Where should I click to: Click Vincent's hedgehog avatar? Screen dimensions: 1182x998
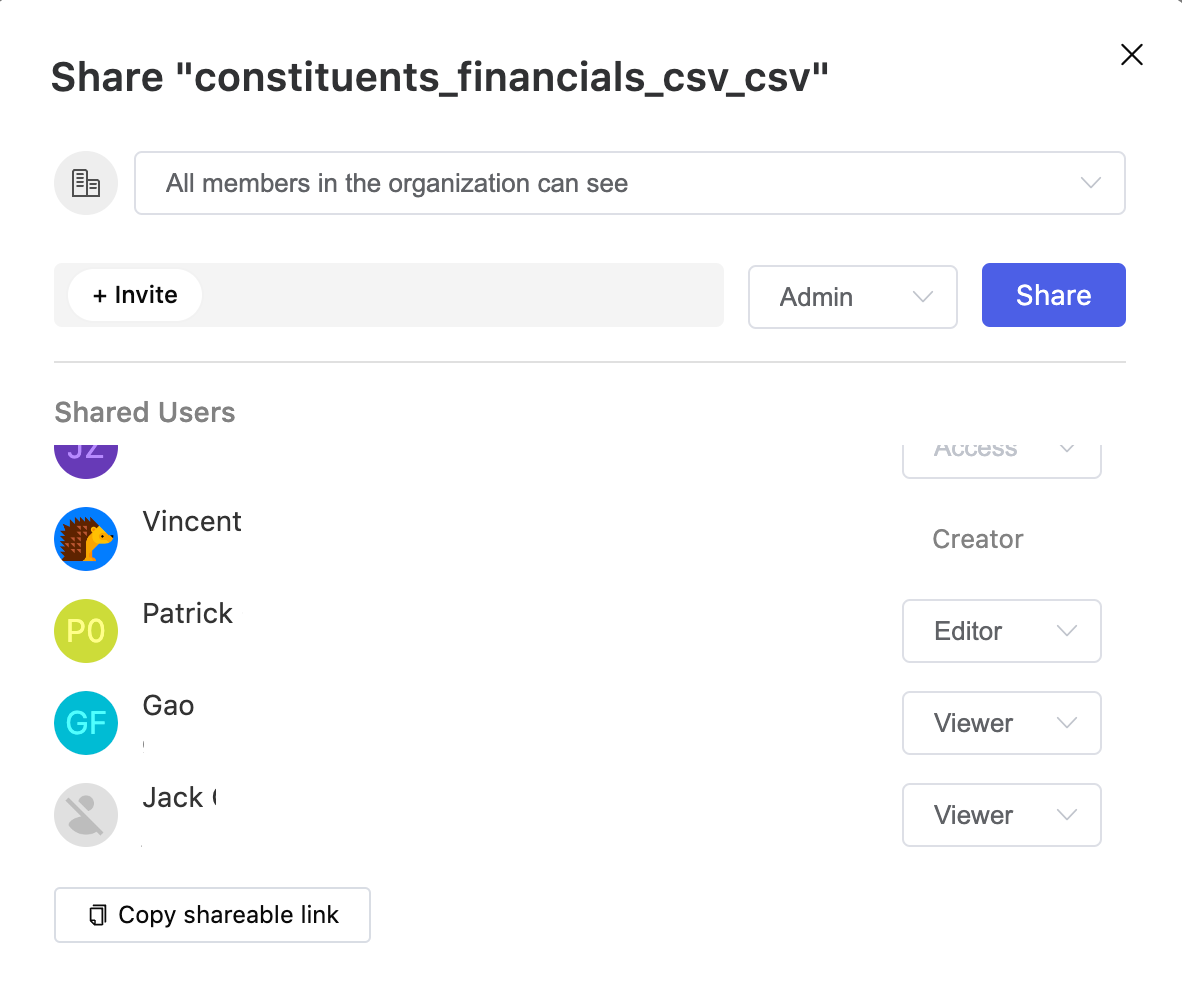(x=86, y=539)
